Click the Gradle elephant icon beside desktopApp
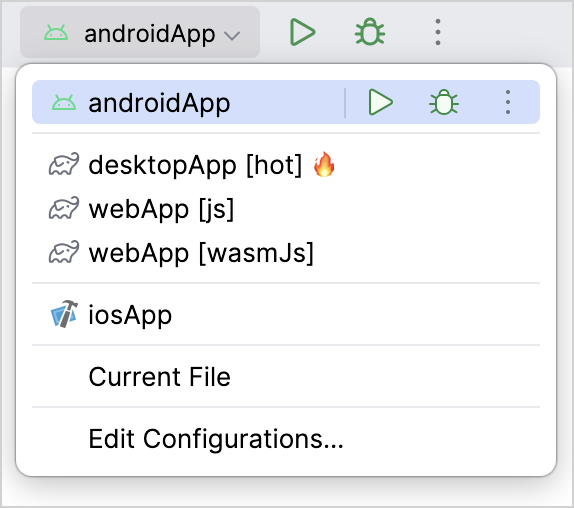Image resolution: width=574 pixels, height=508 pixels. (64, 164)
